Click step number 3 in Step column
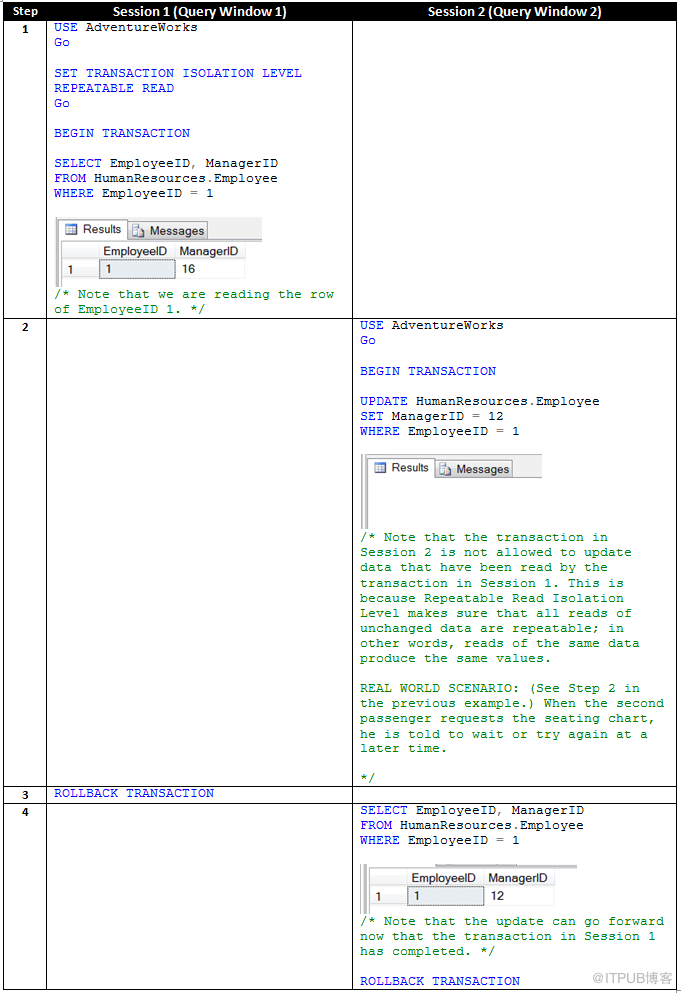This screenshot has height=993, width=682. point(25,795)
